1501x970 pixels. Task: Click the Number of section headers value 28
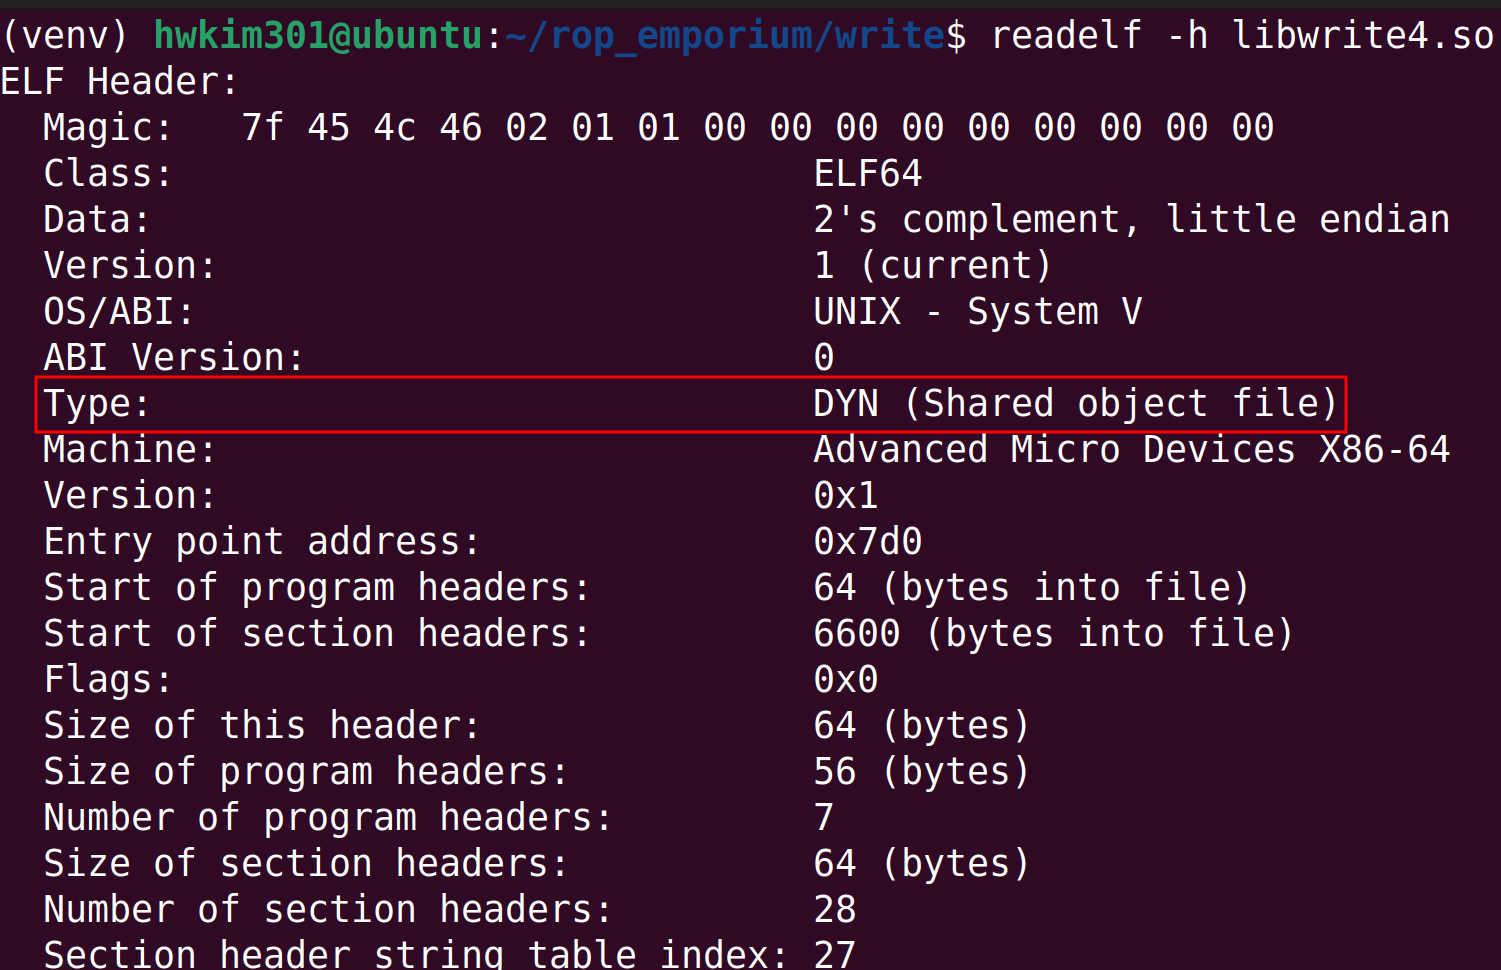tap(835, 910)
